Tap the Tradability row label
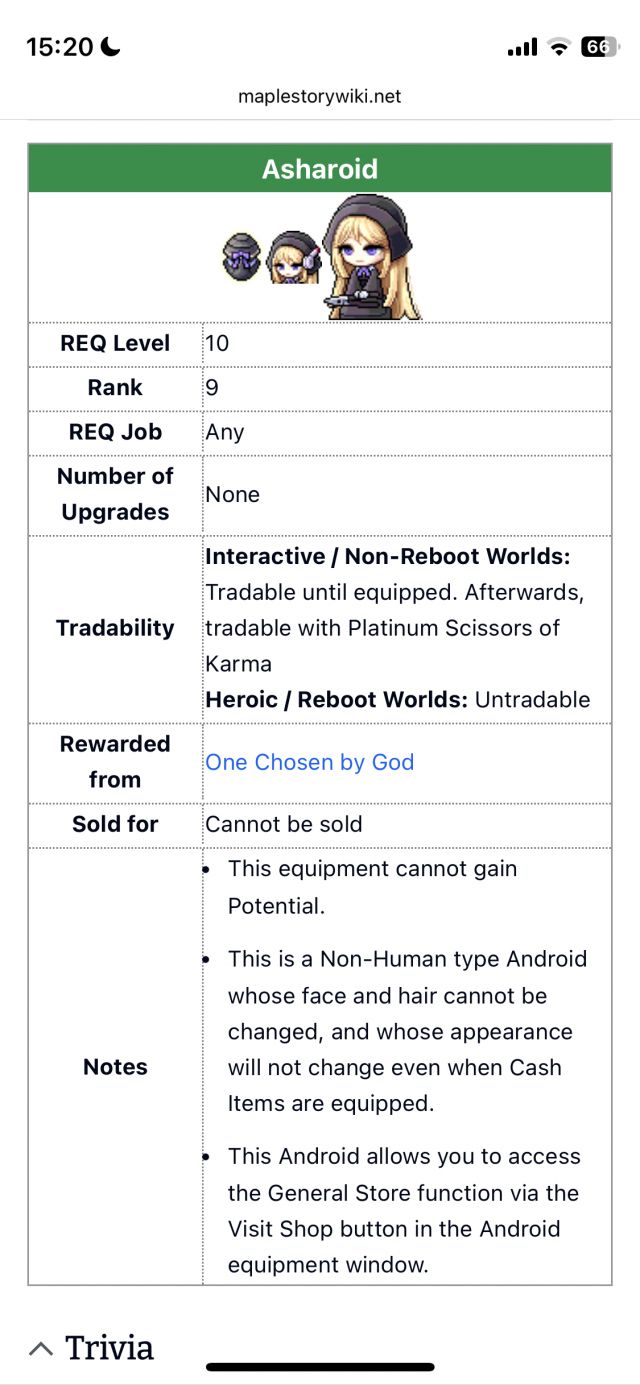Viewport: 640px width, 1385px height. 115,628
